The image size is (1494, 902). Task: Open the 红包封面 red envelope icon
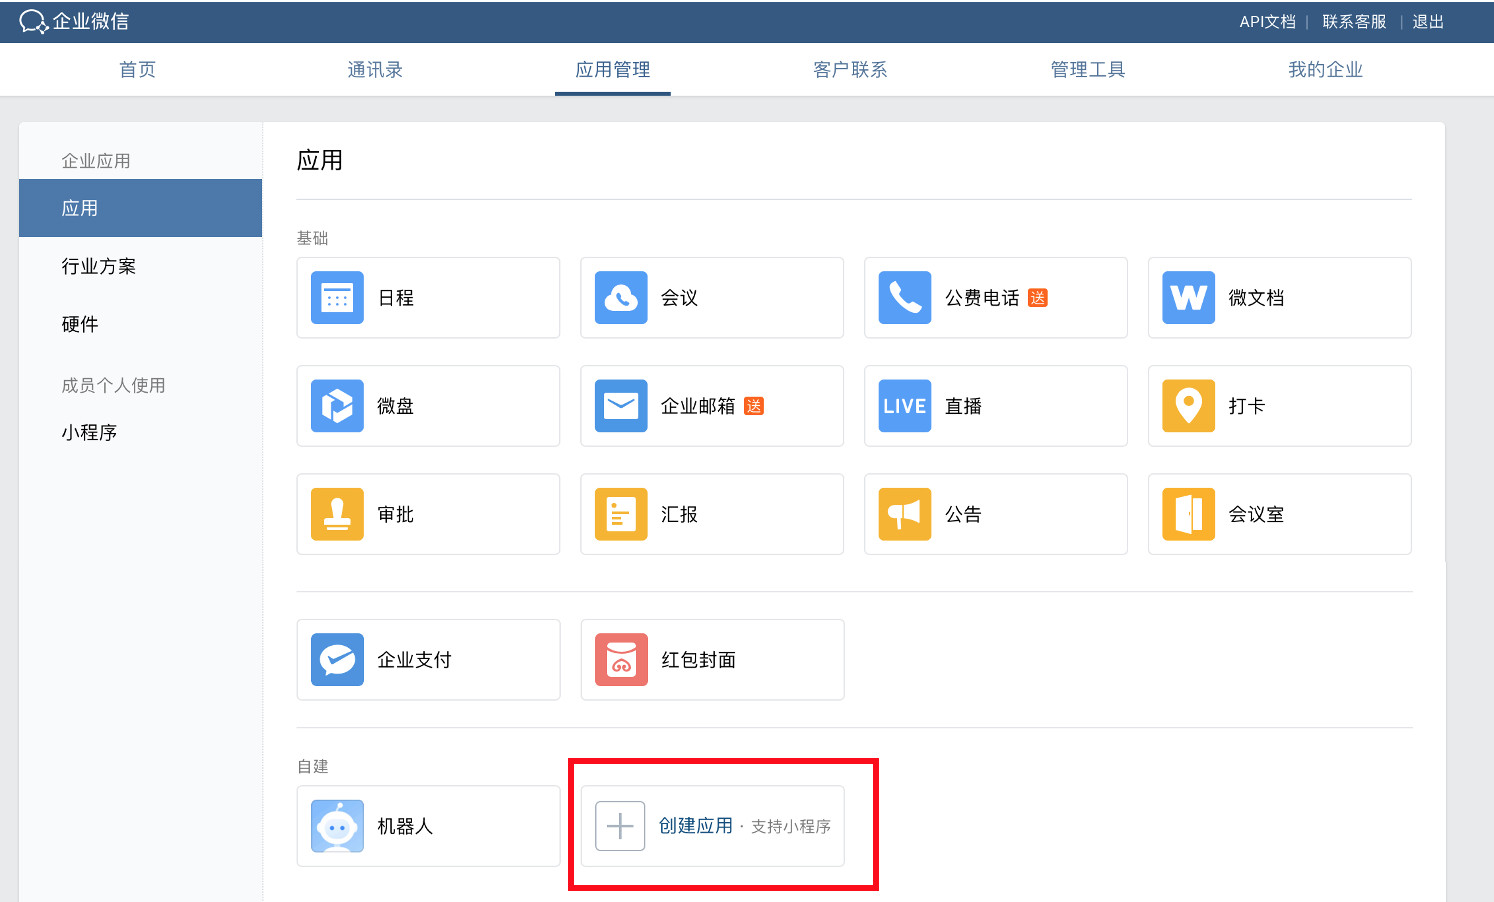621,660
